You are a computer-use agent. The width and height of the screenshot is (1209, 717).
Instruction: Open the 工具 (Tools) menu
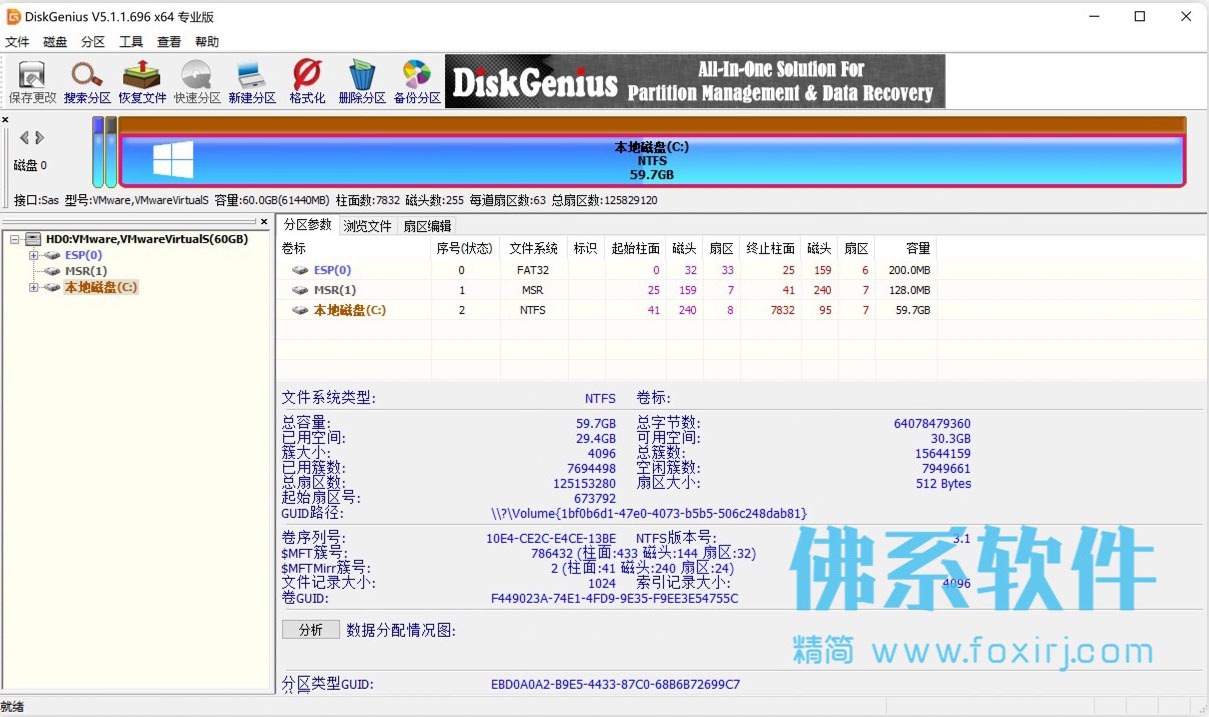point(131,41)
